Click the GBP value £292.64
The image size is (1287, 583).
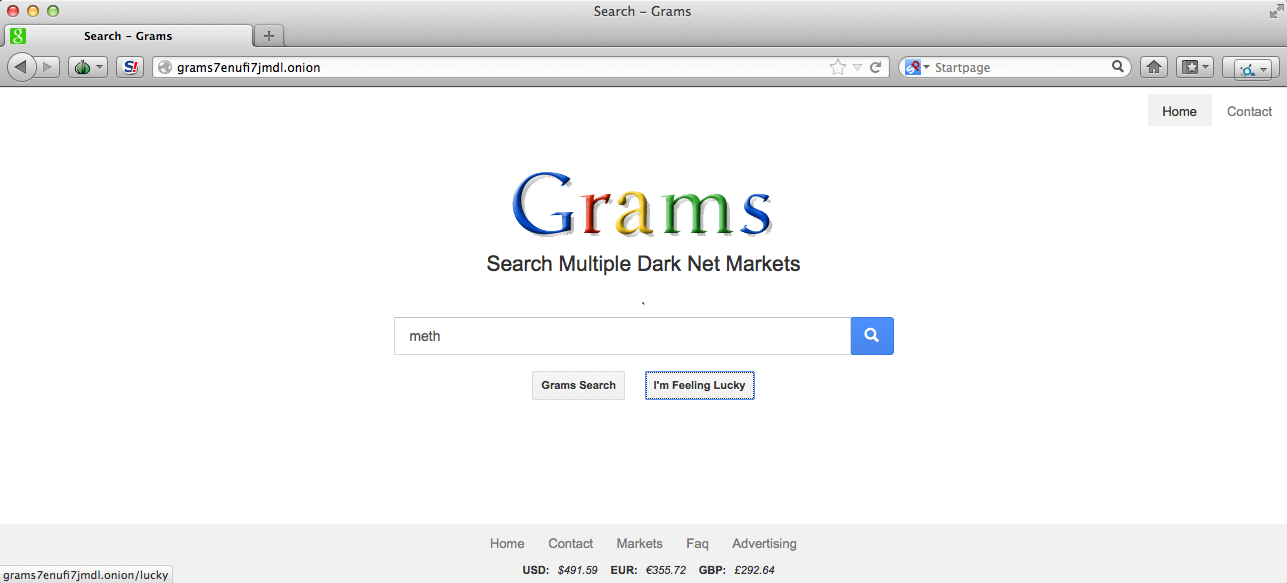pos(754,570)
